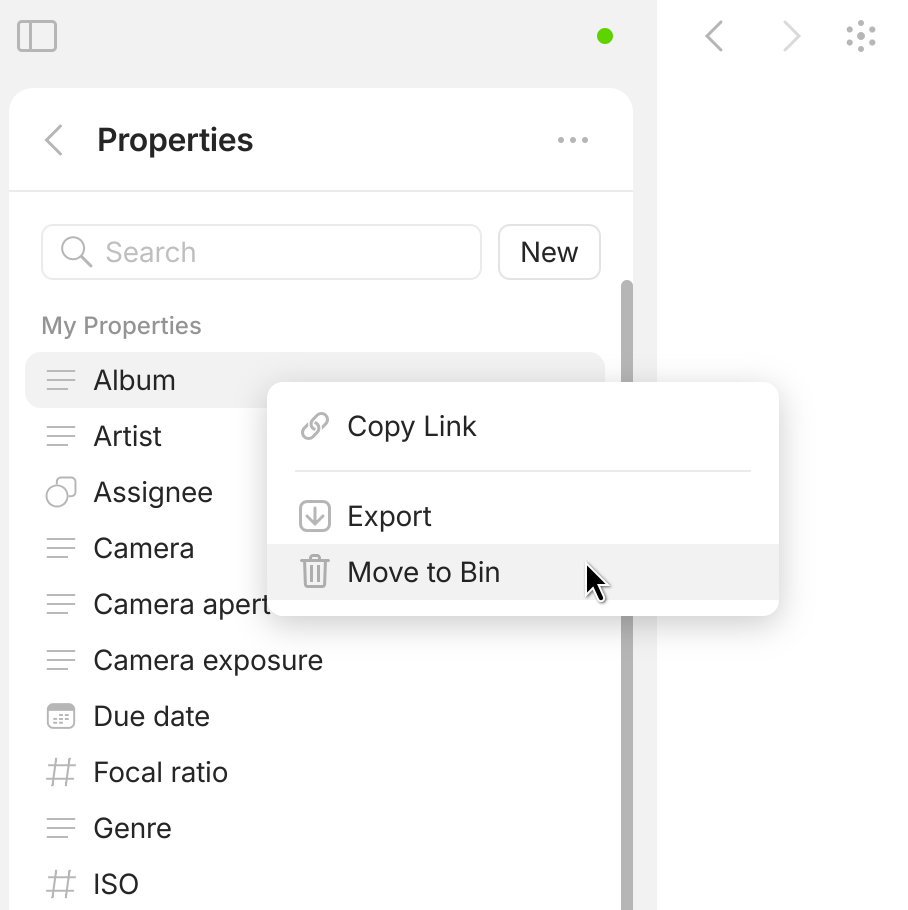
Task: Click the trash icon for Move to Bin
Action: [315, 572]
